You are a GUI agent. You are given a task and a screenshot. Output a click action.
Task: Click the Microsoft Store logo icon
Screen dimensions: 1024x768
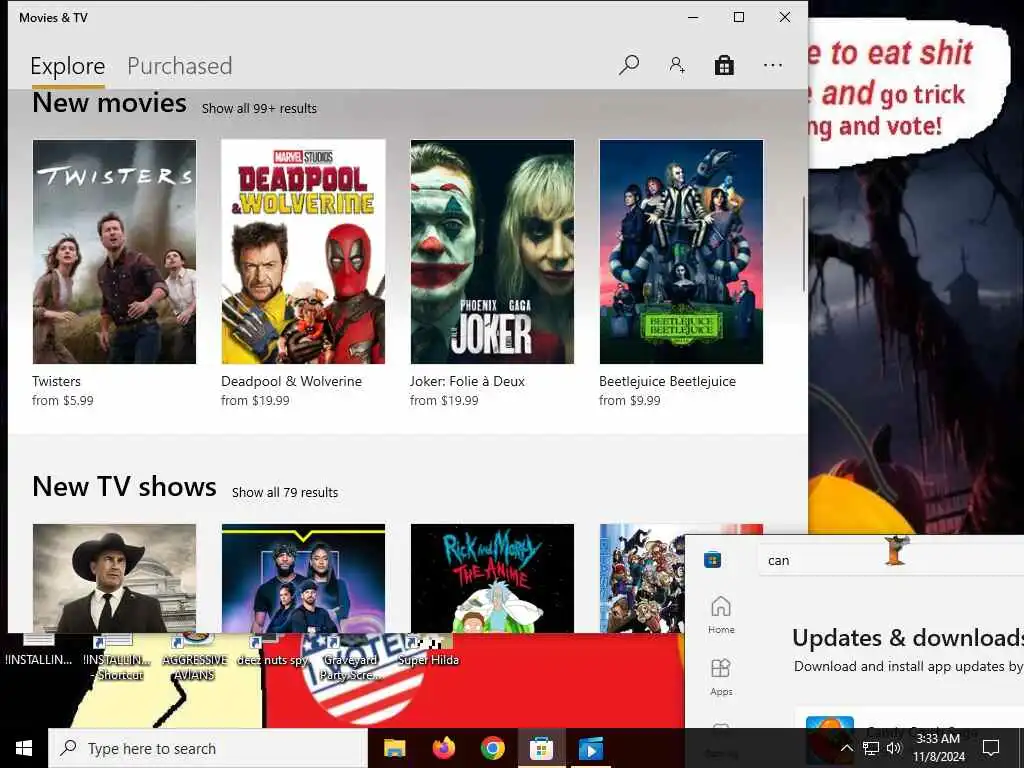click(x=712, y=560)
